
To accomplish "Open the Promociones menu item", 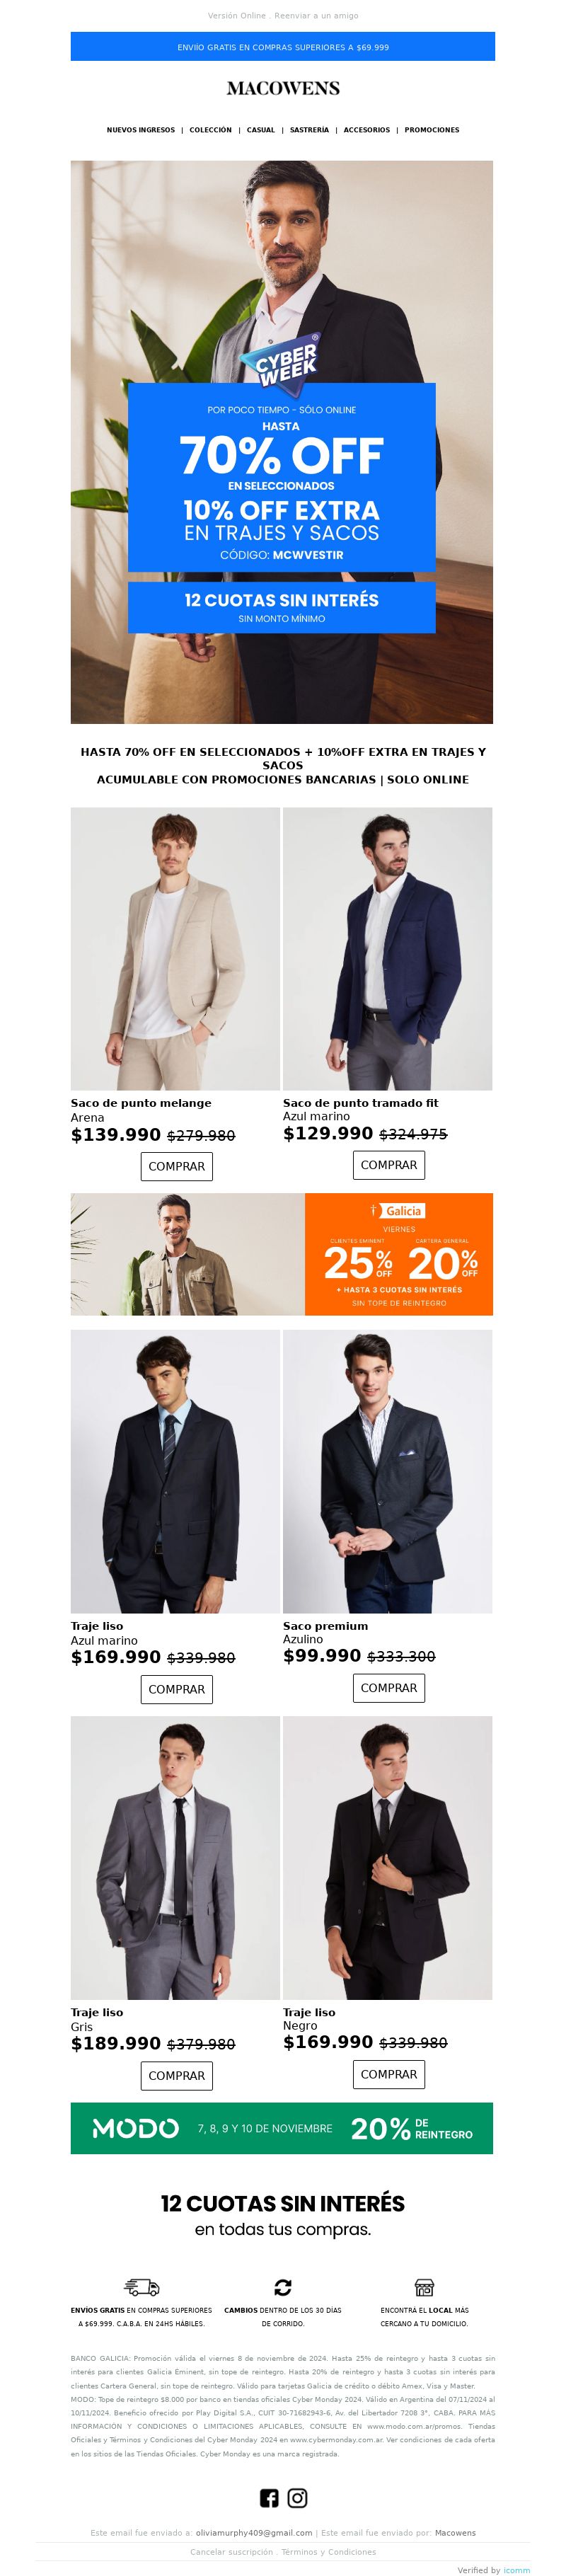I will (x=432, y=130).
